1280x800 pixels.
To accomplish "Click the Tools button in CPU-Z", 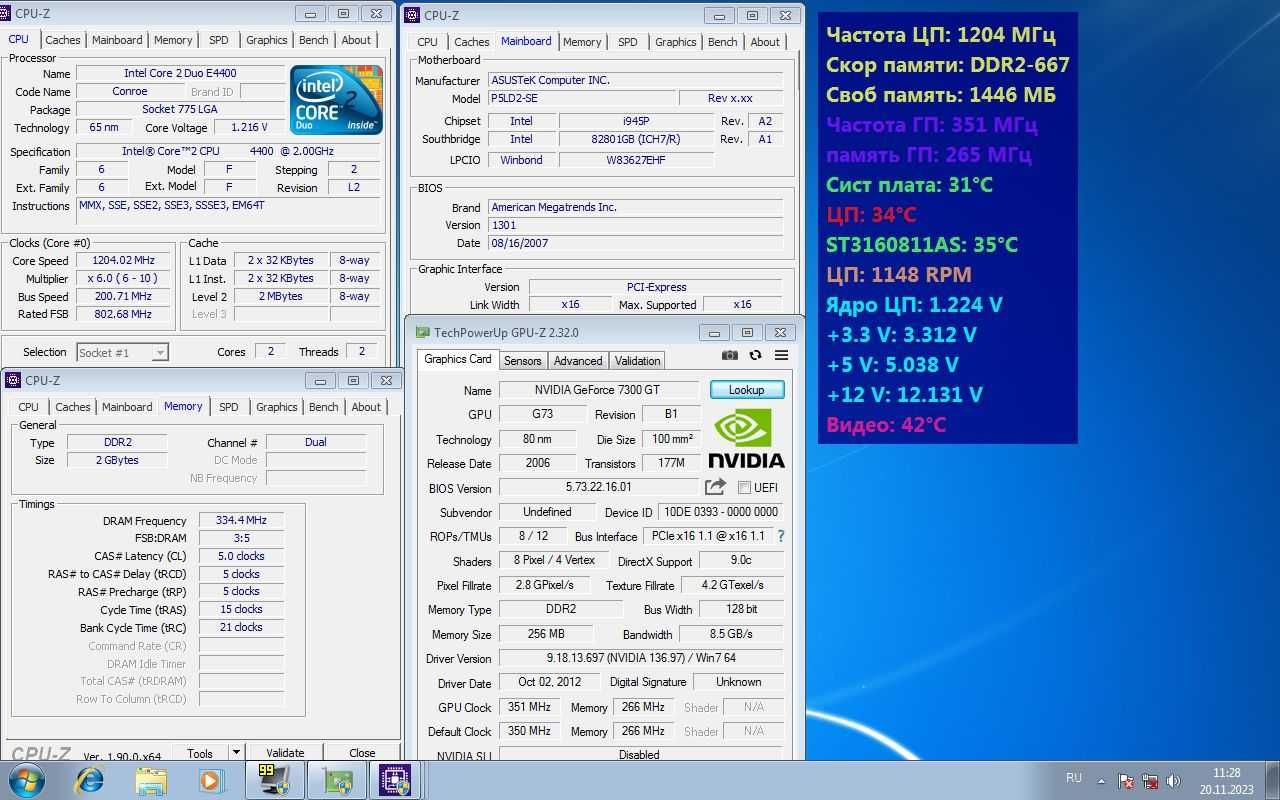I will [200, 753].
